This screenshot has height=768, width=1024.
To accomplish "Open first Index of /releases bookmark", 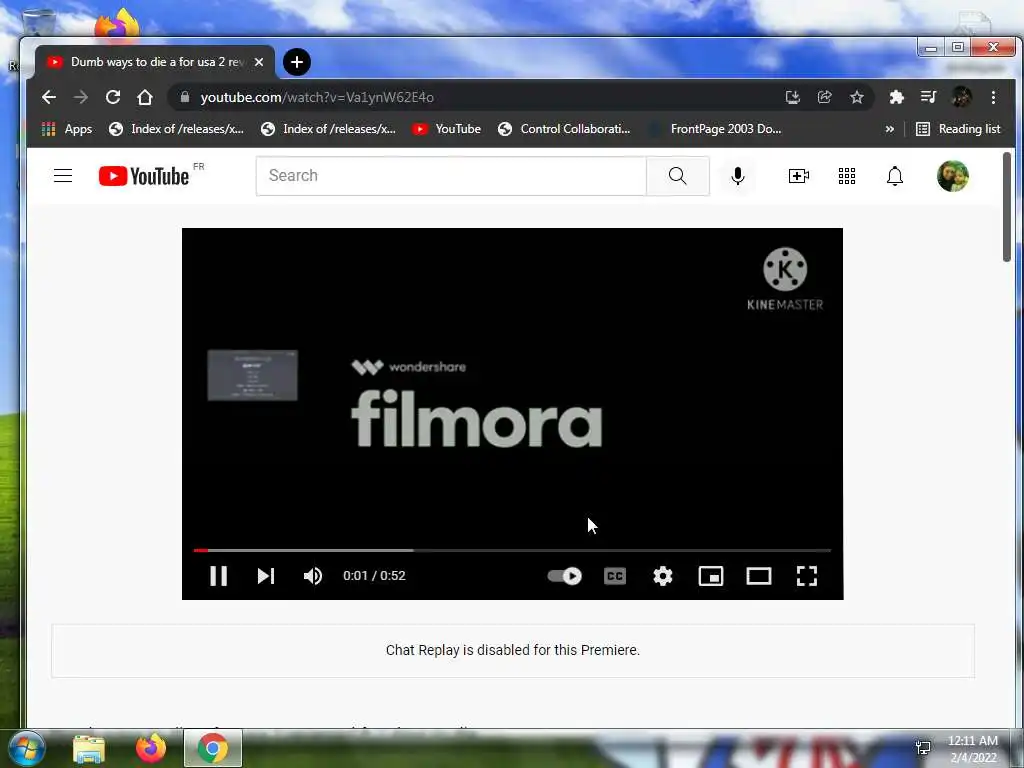I will point(176,129).
